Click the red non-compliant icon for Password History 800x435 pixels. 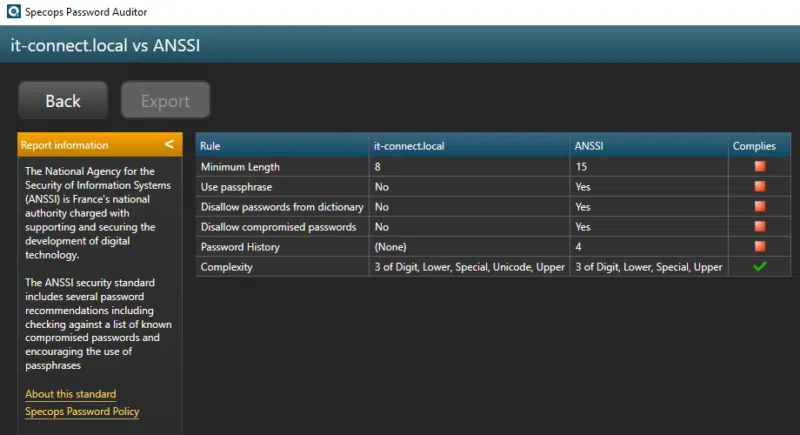760,246
